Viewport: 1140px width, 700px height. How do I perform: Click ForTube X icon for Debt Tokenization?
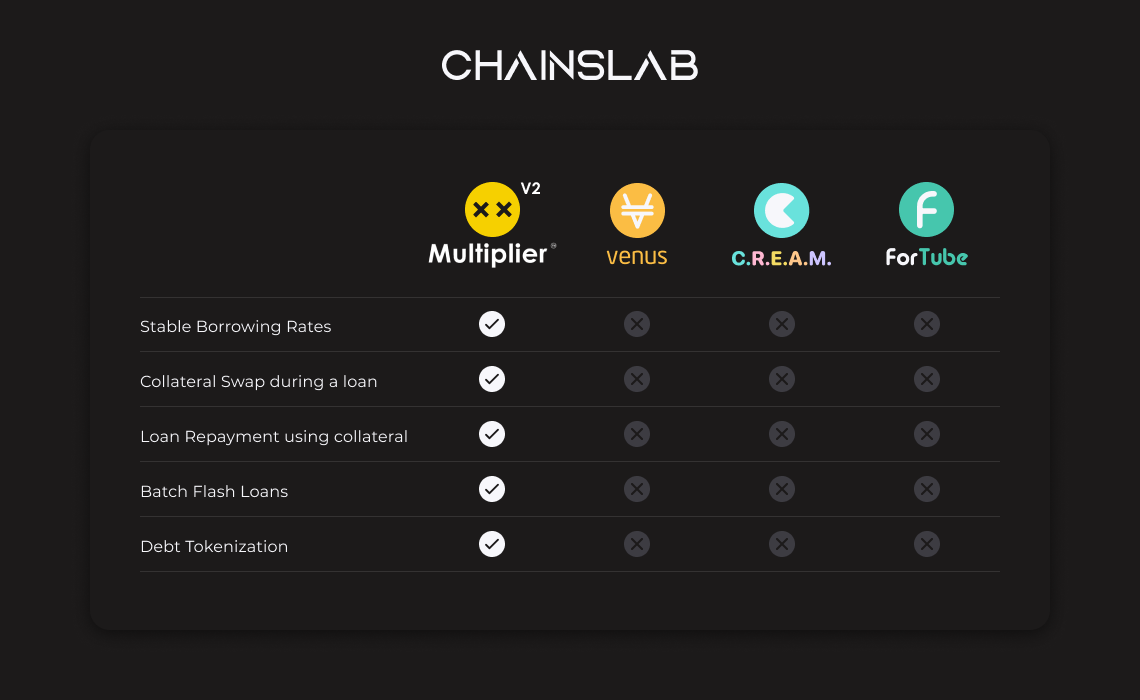[927, 544]
